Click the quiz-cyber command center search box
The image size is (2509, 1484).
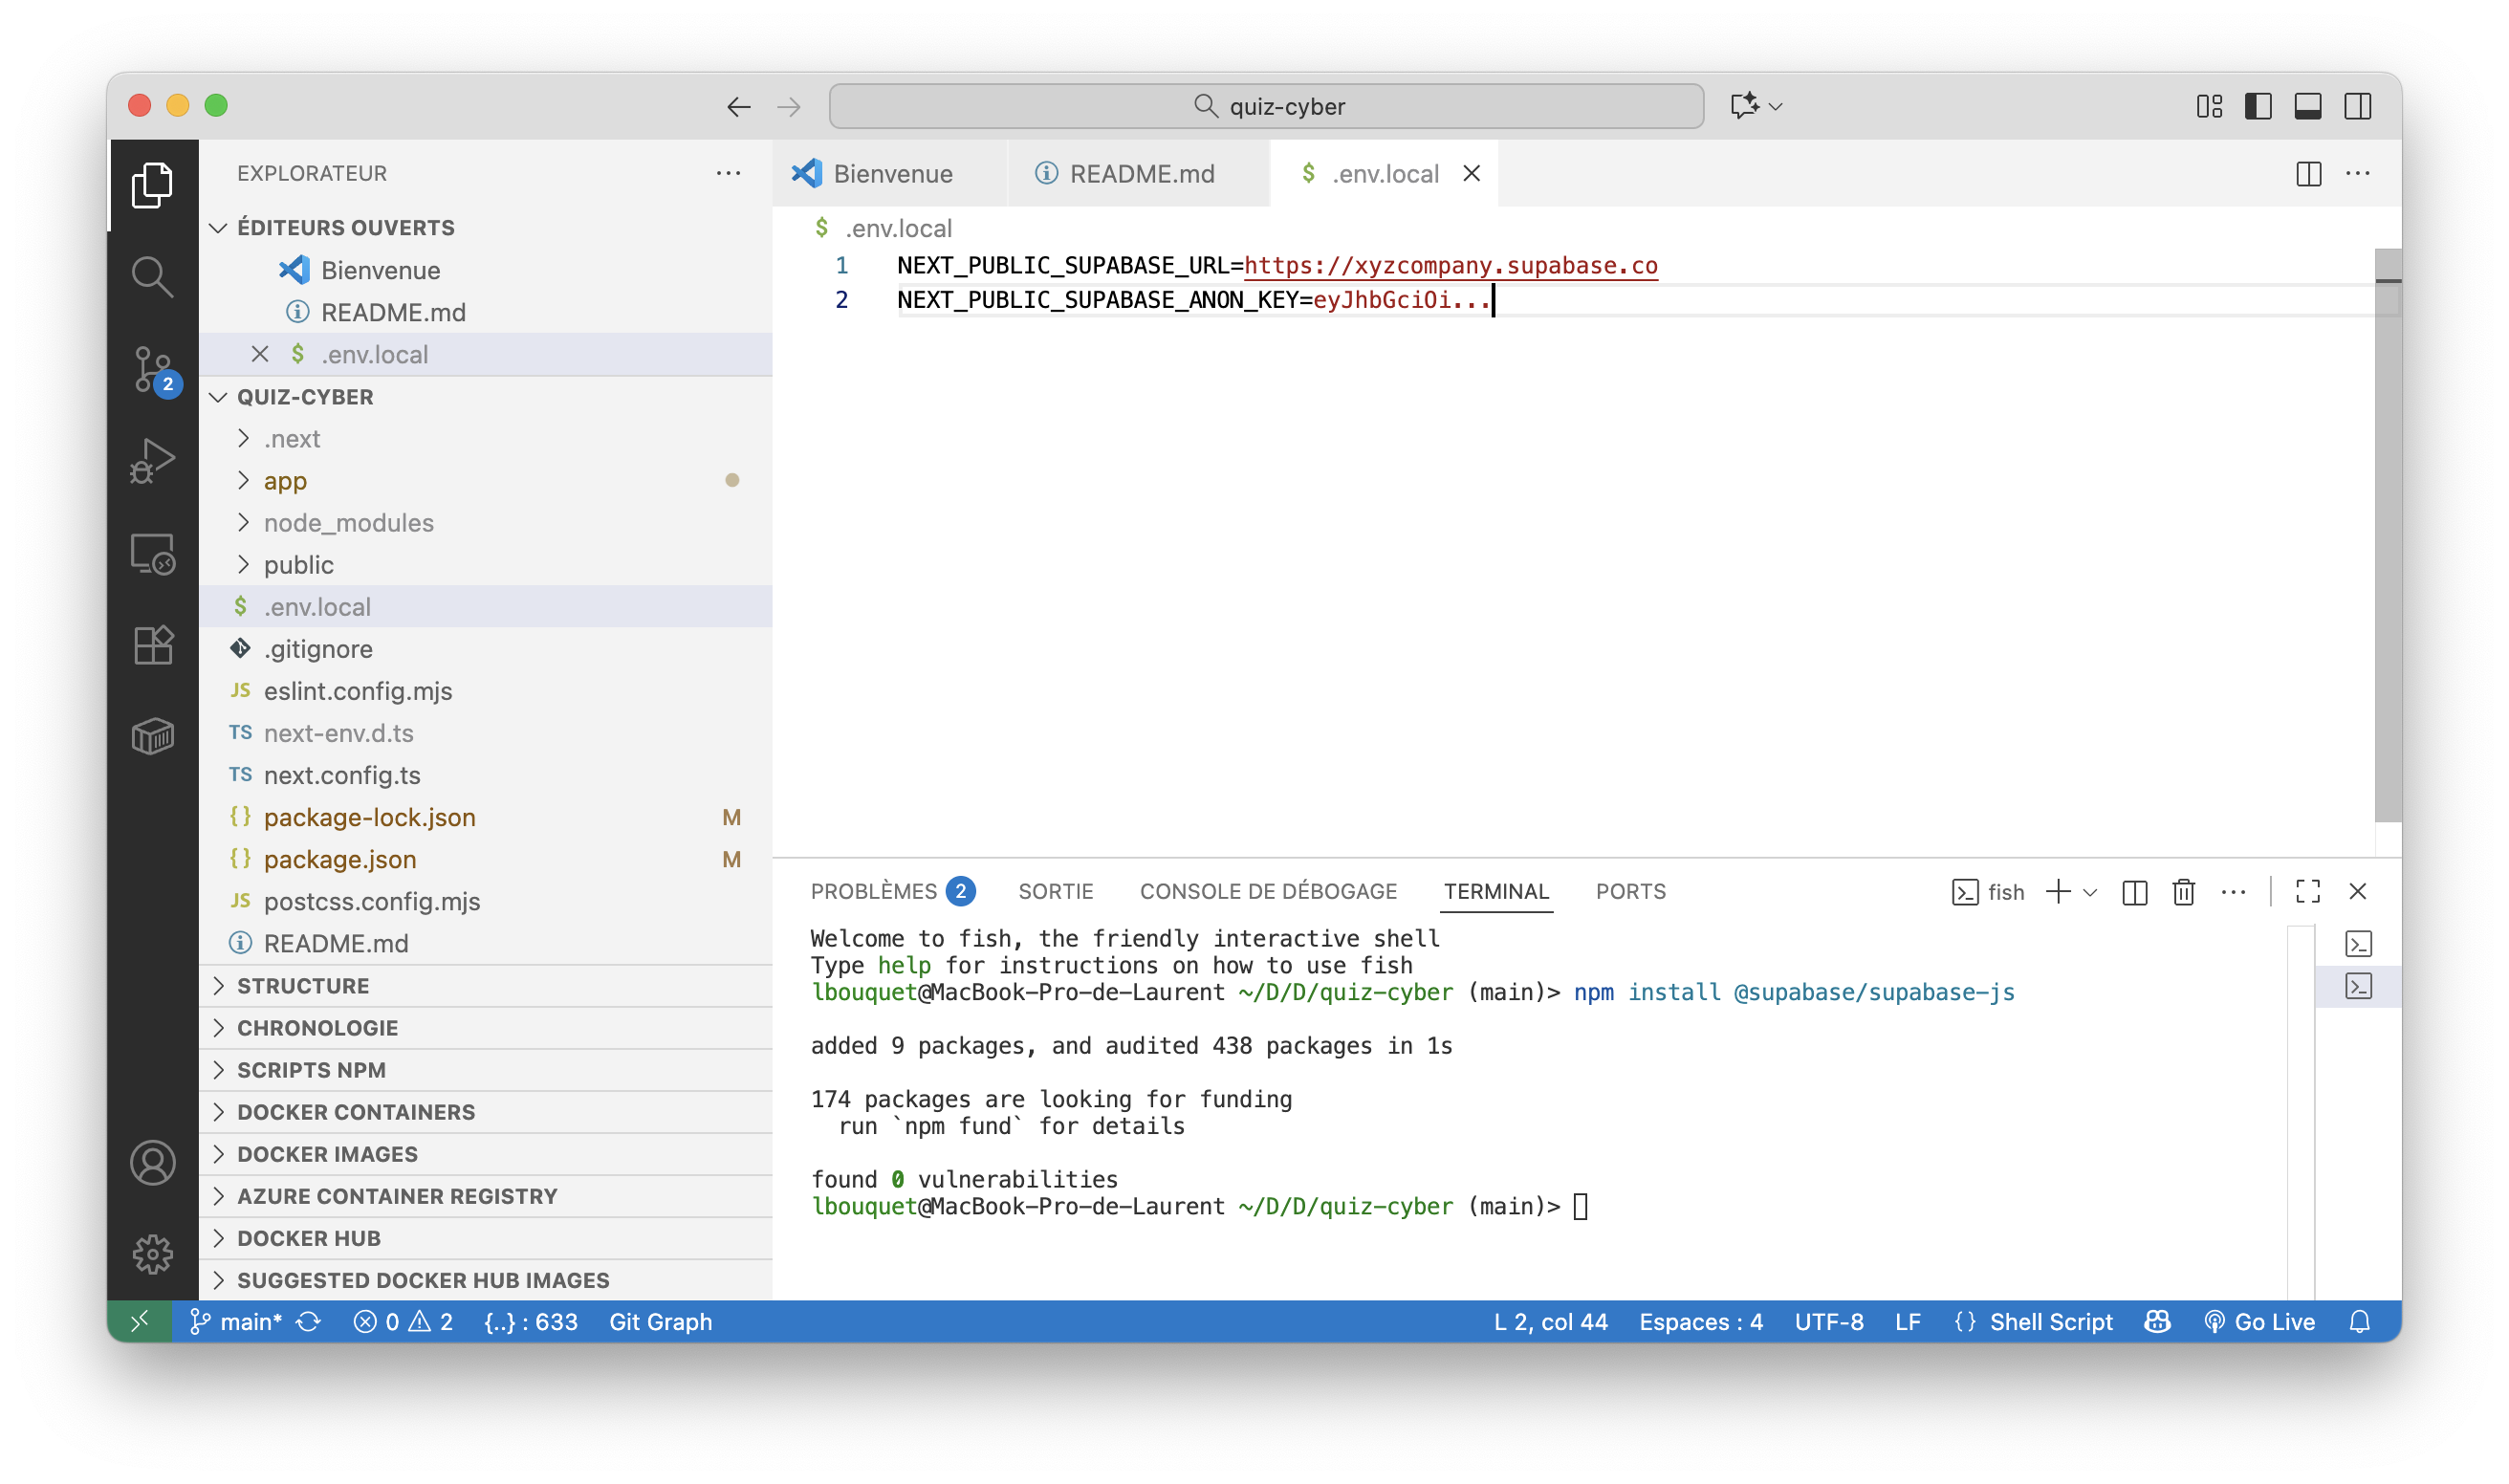[1266, 106]
